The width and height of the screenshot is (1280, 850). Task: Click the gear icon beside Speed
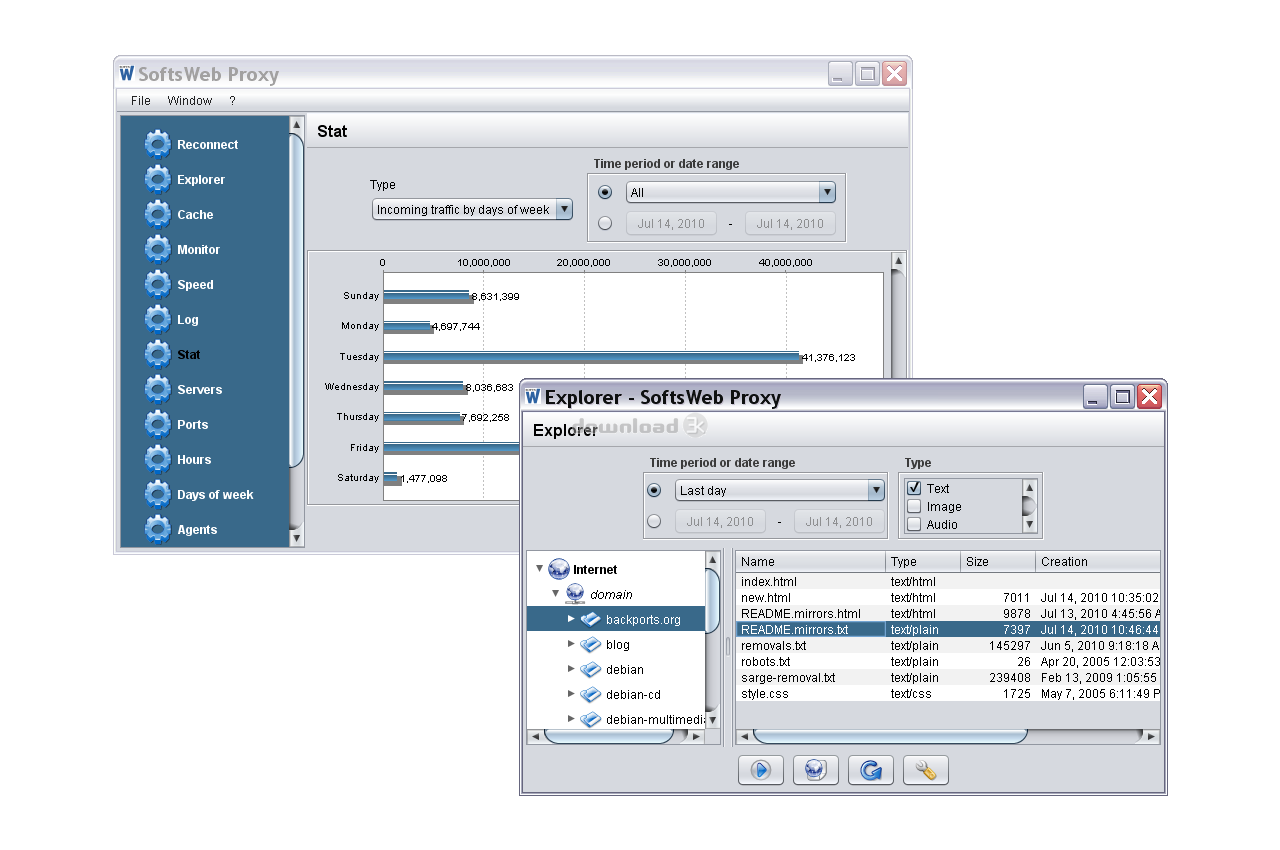pyautogui.click(x=157, y=284)
